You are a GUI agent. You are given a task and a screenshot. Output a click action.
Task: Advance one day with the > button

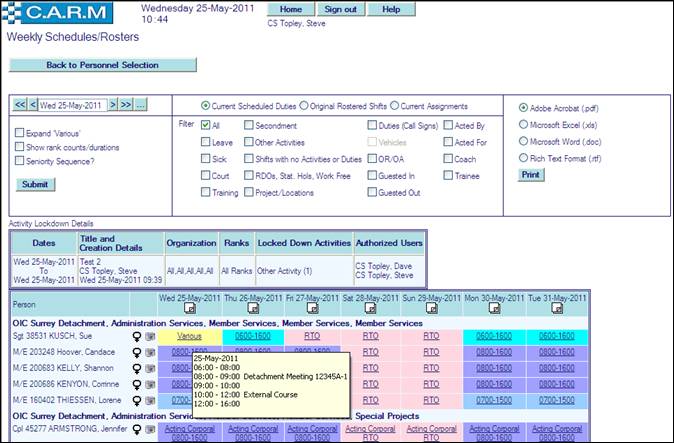[x=113, y=105]
